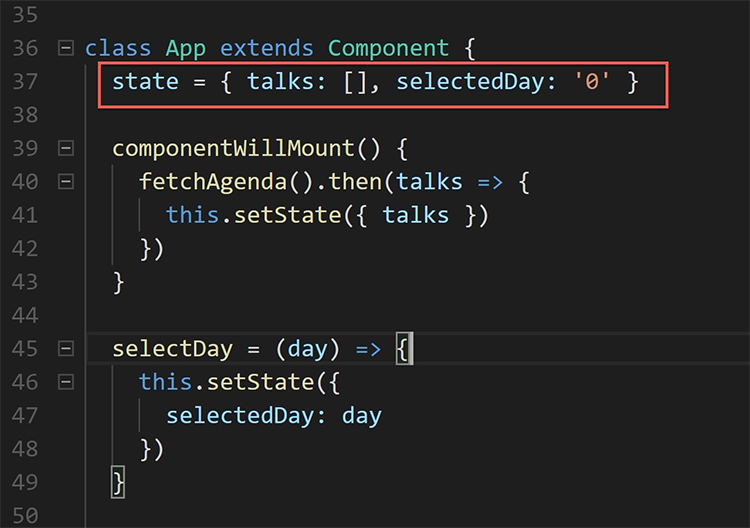Click the Component class name on line 36
The image size is (750, 528).
[x=389, y=48]
